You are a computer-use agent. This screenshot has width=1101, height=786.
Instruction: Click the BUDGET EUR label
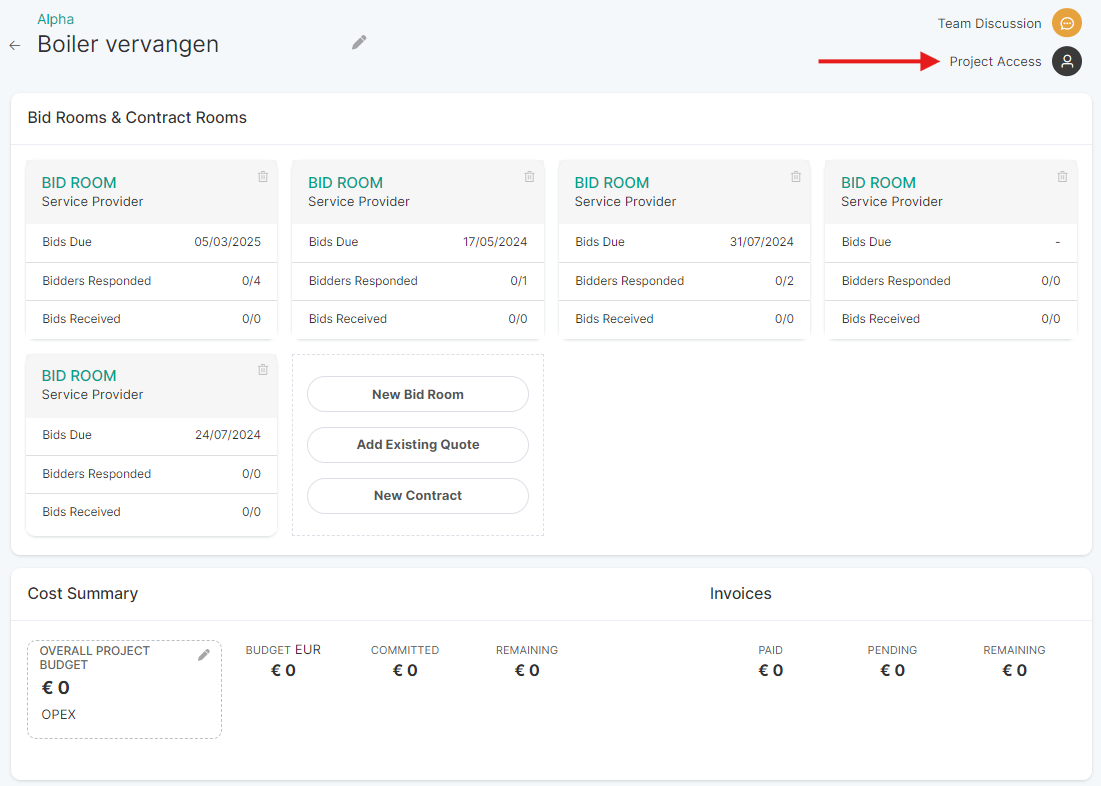pos(283,650)
